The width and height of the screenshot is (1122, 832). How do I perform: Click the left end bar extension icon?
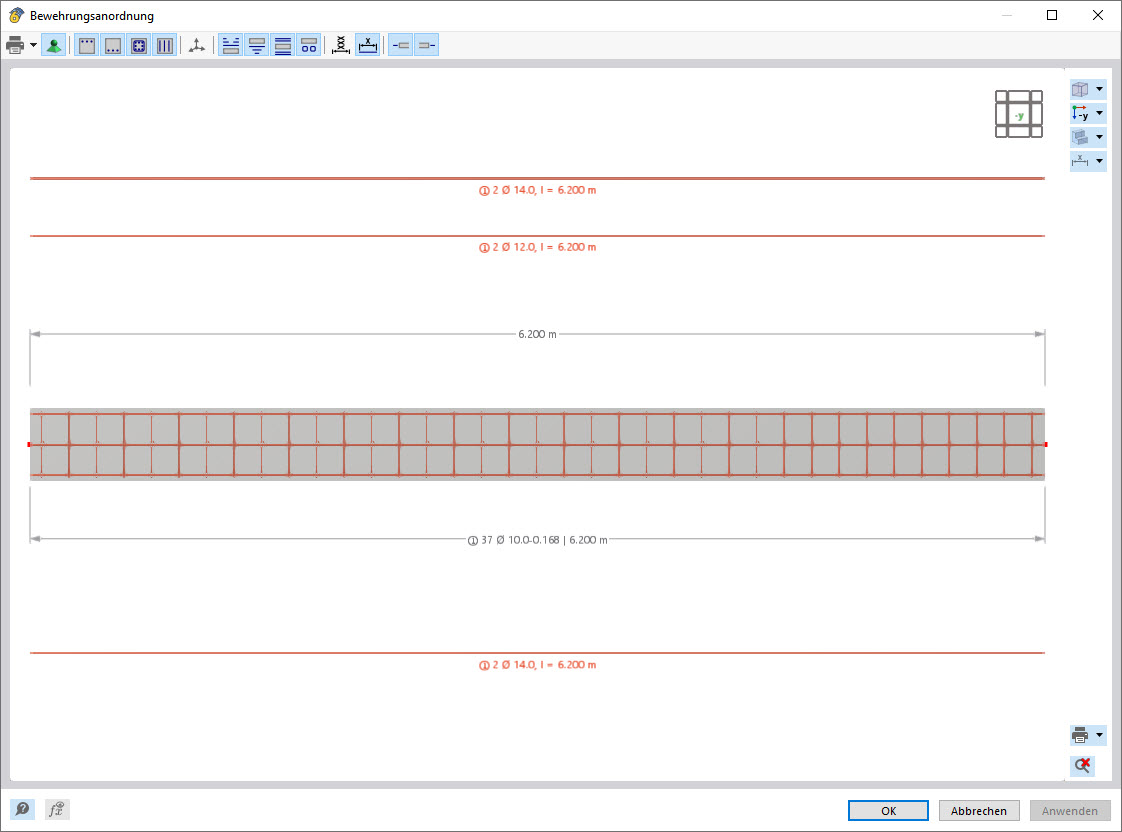pyautogui.click(x=401, y=46)
